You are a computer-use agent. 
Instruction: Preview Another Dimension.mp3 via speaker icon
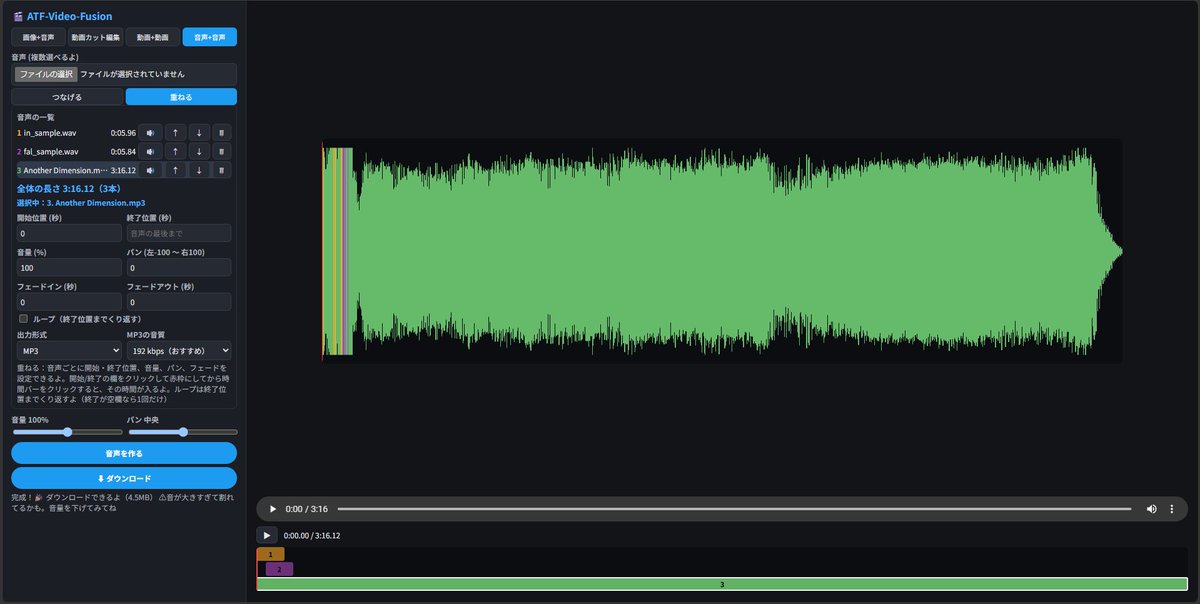(x=150, y=170)
